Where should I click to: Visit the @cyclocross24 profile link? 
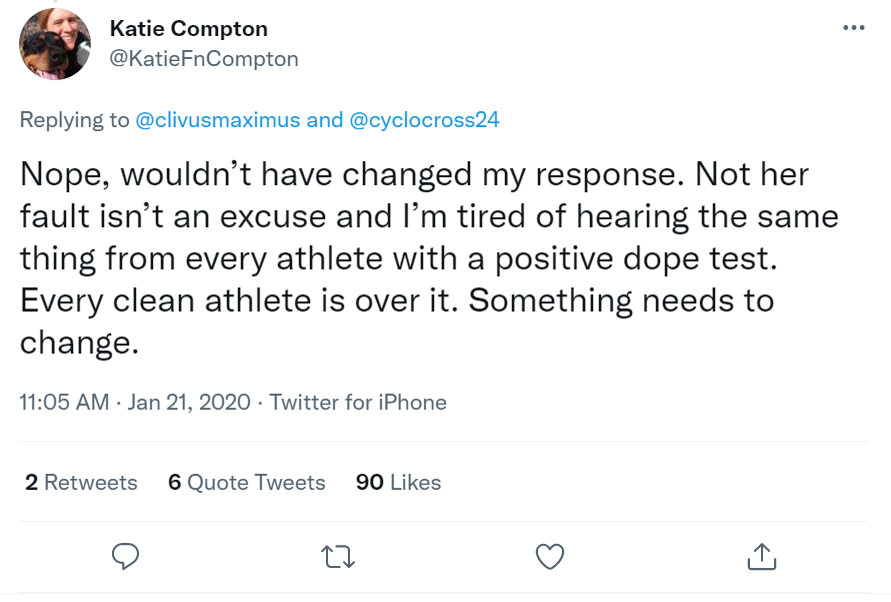click(x=424, y=121)
